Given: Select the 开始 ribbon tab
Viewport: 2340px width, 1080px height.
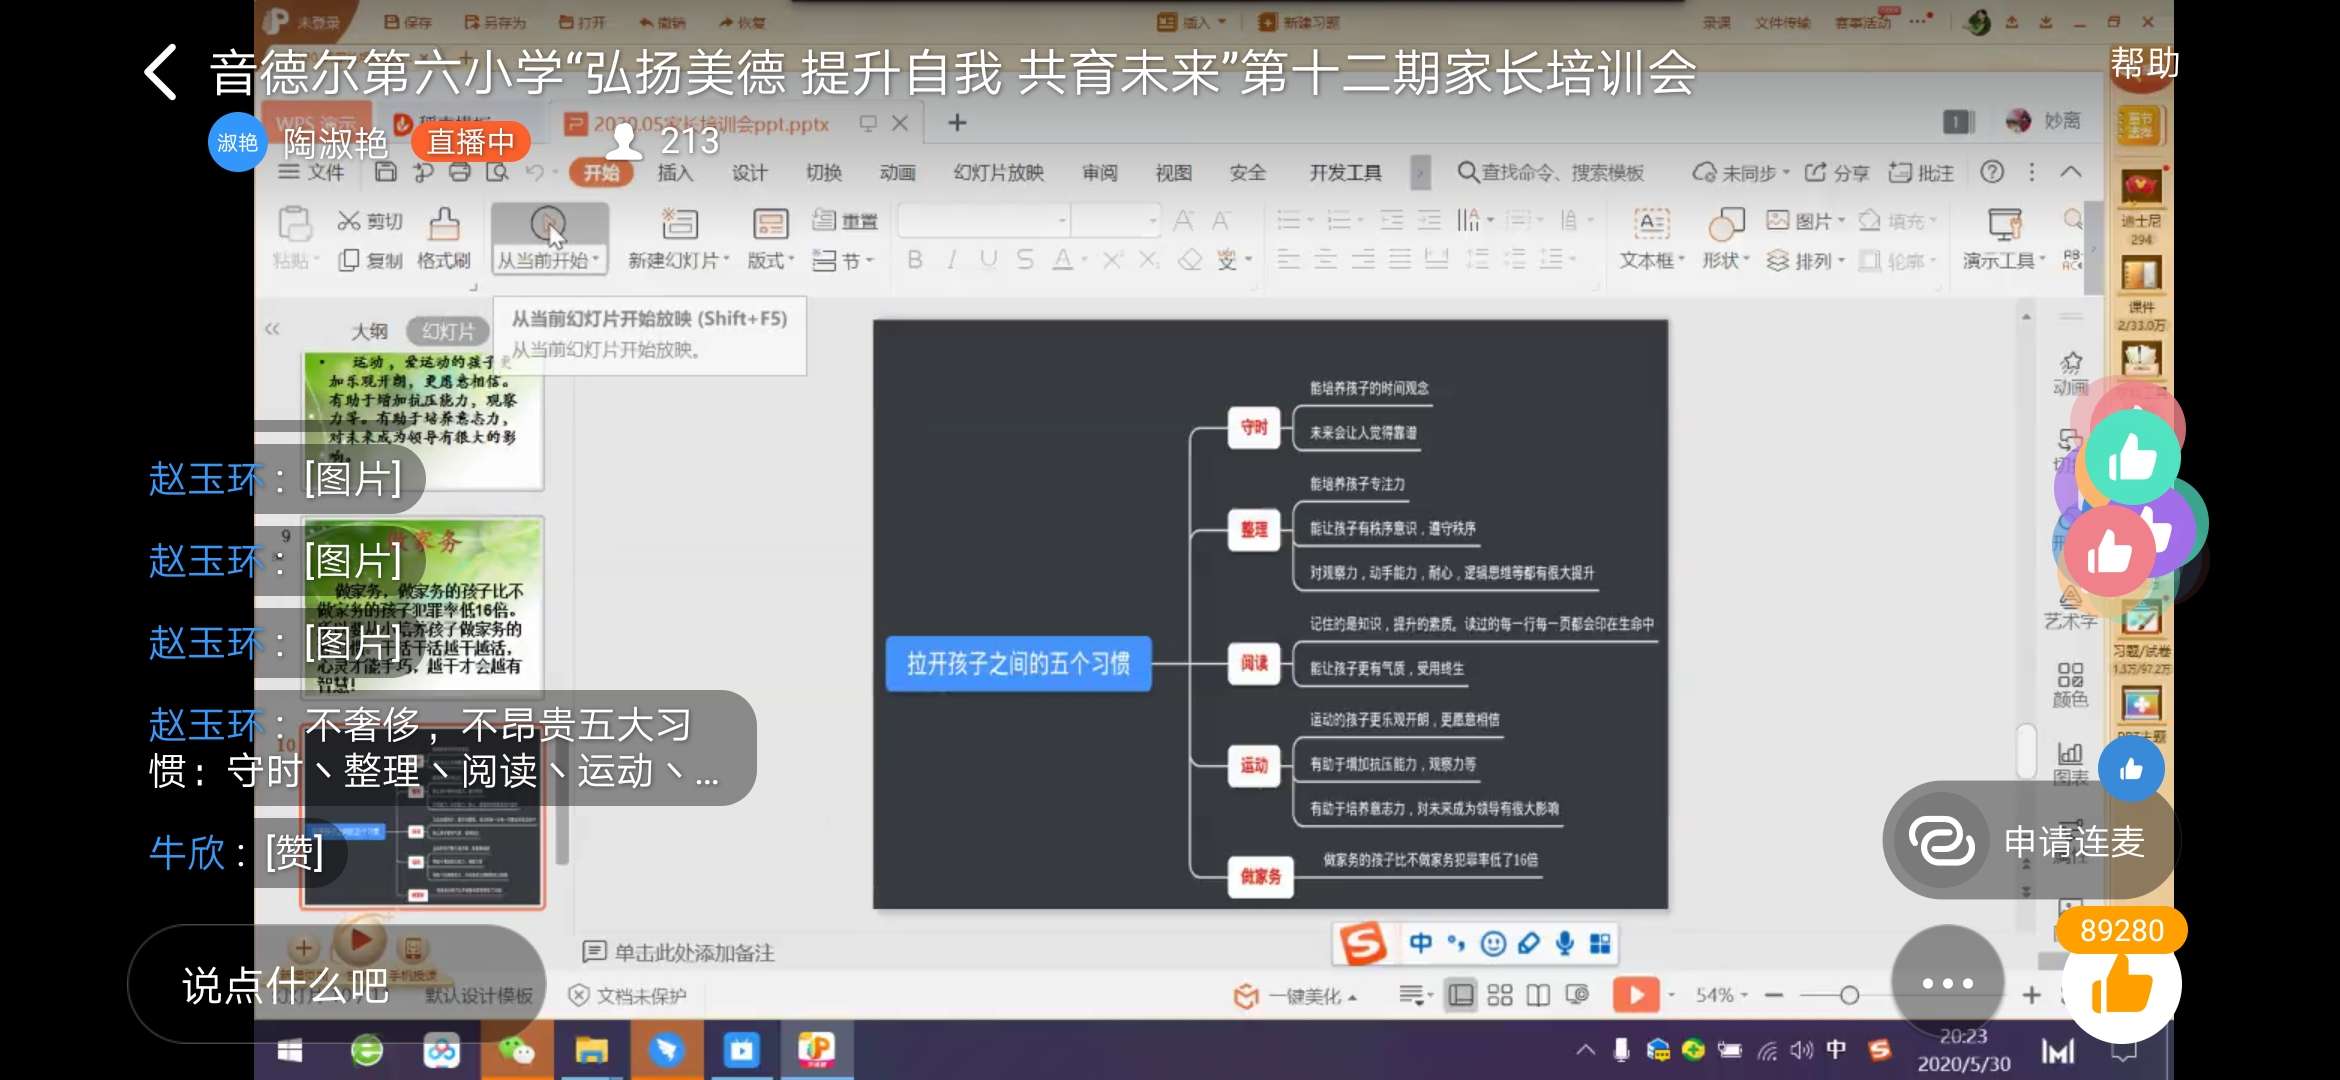Looking at the screenshot, I should click(x=601, y=173).
